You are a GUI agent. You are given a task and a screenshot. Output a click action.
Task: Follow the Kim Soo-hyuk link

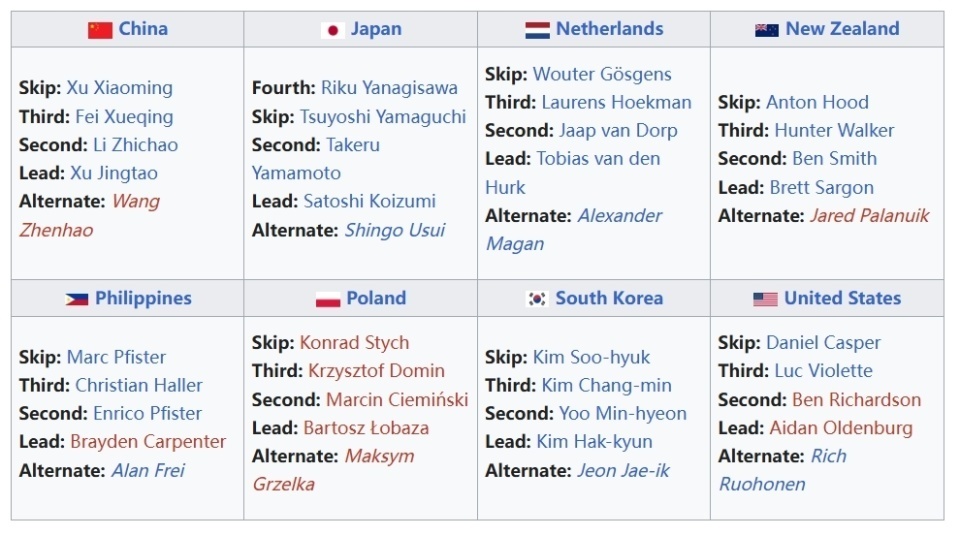coord(591,357)
